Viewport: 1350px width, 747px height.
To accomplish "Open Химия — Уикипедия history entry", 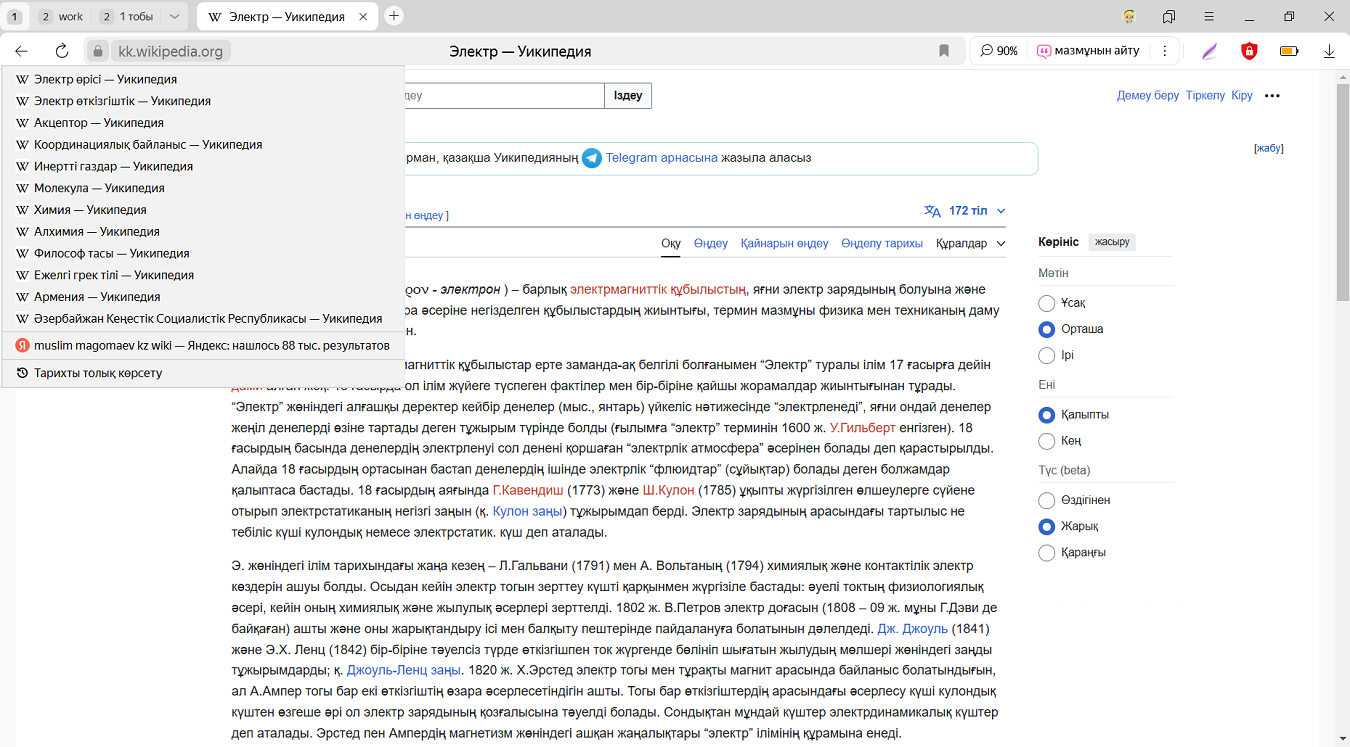I will [x=90, y=210].
